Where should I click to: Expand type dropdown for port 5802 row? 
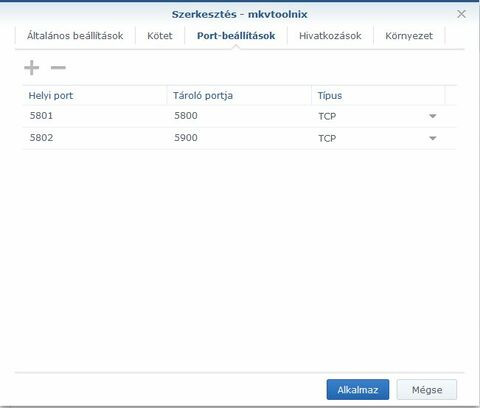[433, 138]
